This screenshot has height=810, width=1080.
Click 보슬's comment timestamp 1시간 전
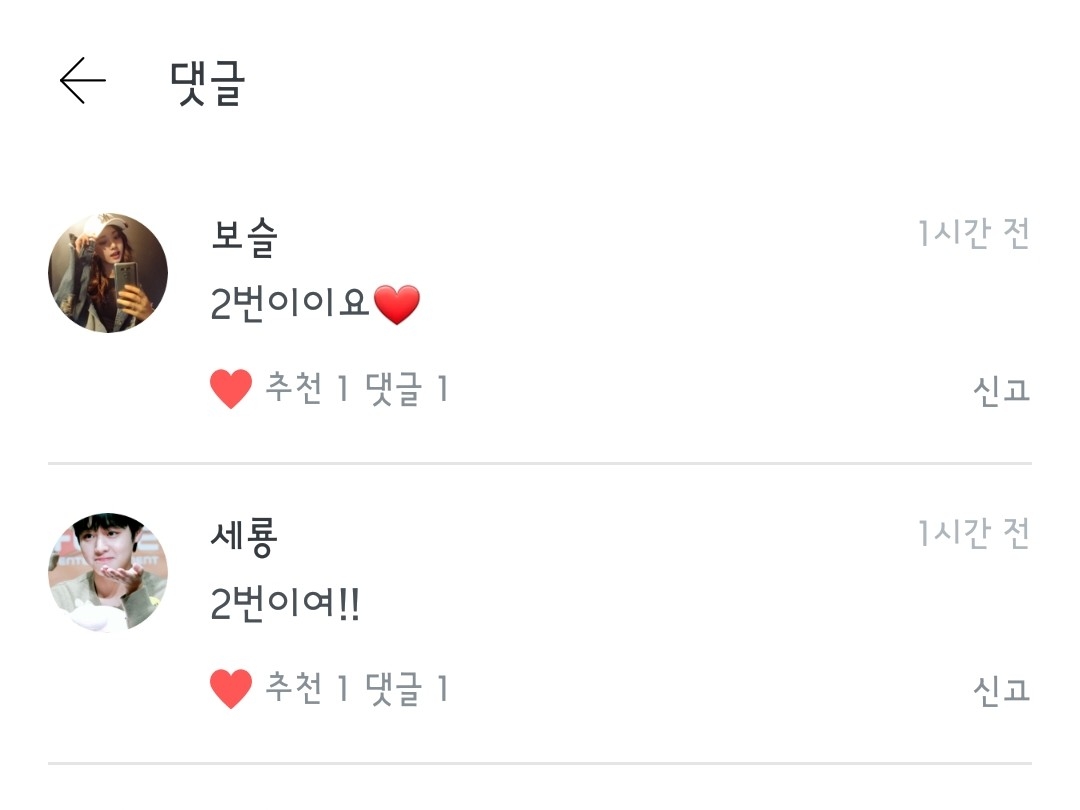coord(973,235)
